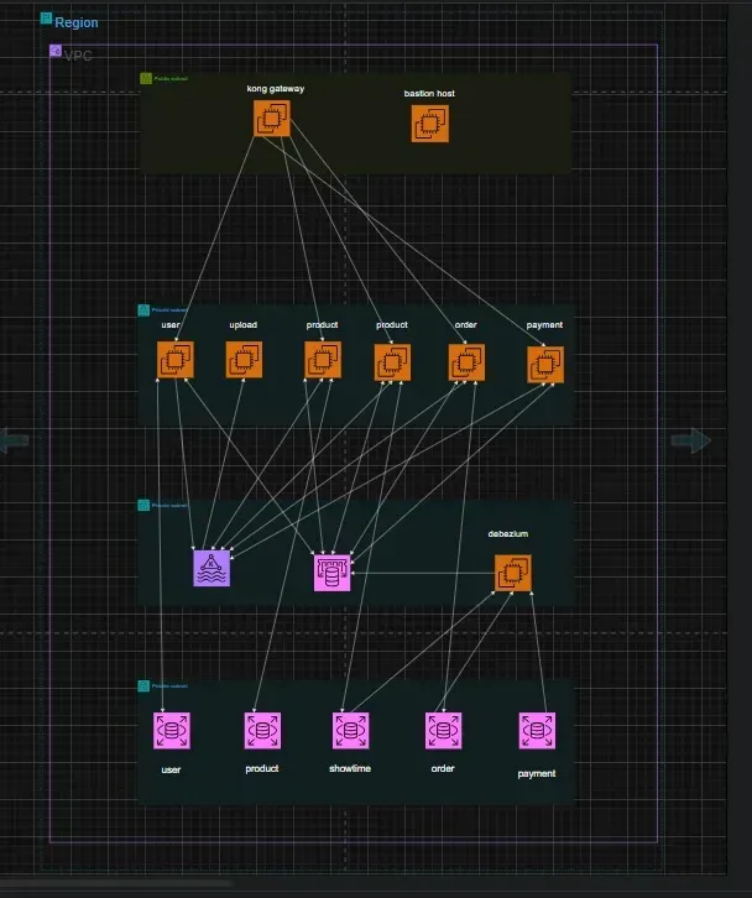The width and height of the screenshot is (753, 899).
Task: Select the user RDS database icon
Action: coord(171,730)
